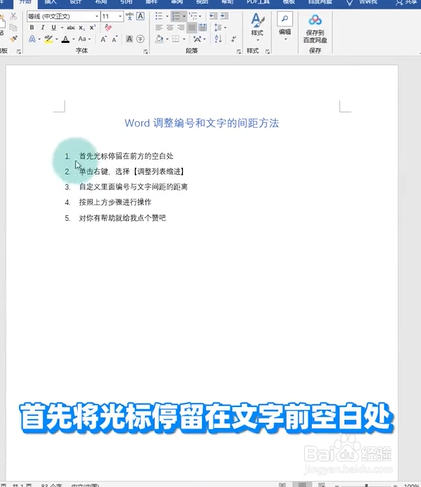Open the font name combo box
Viewport: 421px width, 487px height.
coord(63,16)
